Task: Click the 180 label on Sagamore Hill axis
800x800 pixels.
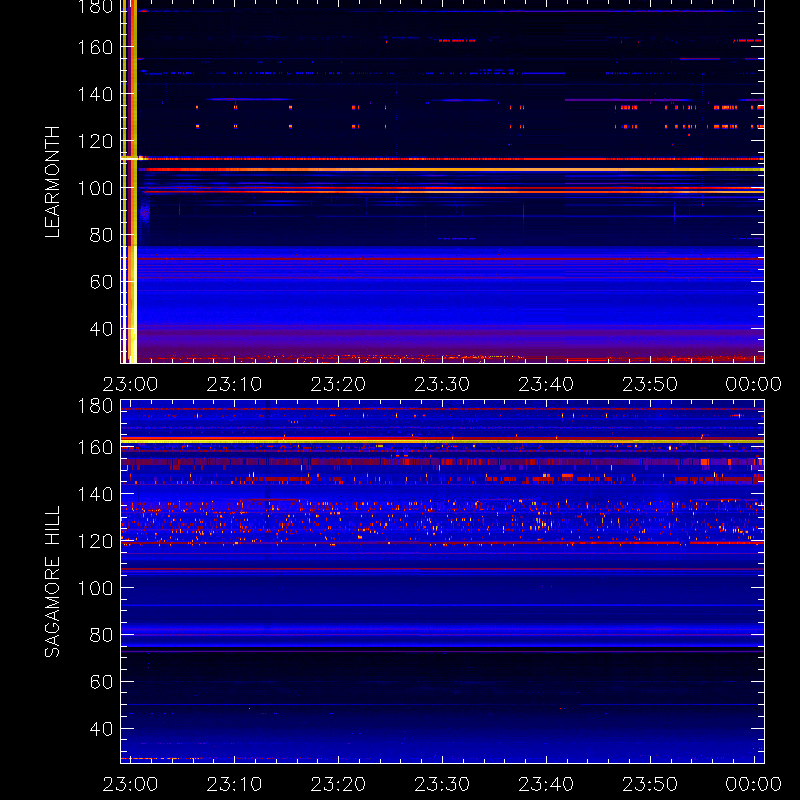Action: (x=95, y=406)
